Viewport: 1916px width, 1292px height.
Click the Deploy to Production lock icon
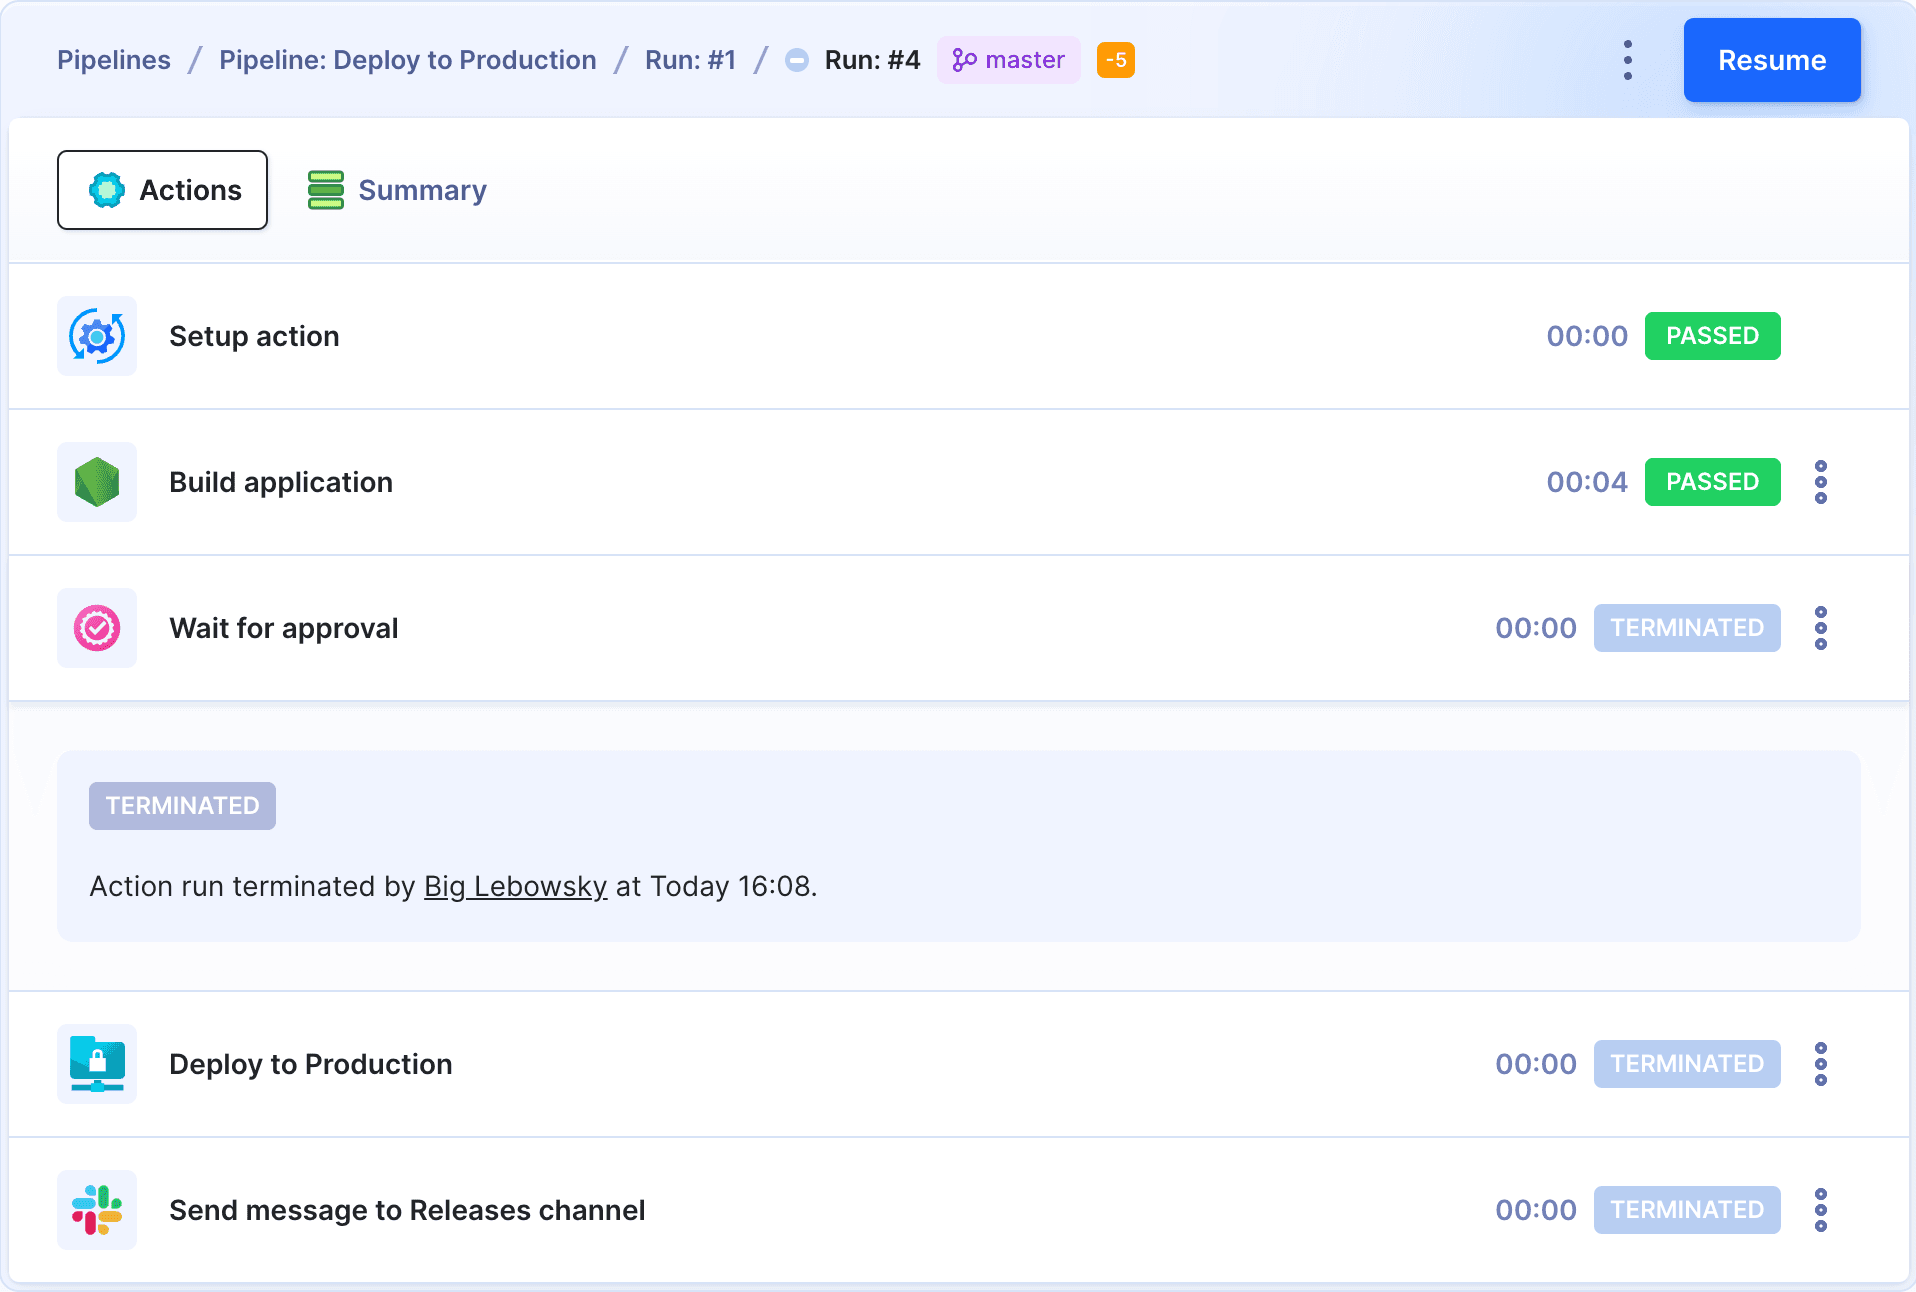[x=97, y=1064]
